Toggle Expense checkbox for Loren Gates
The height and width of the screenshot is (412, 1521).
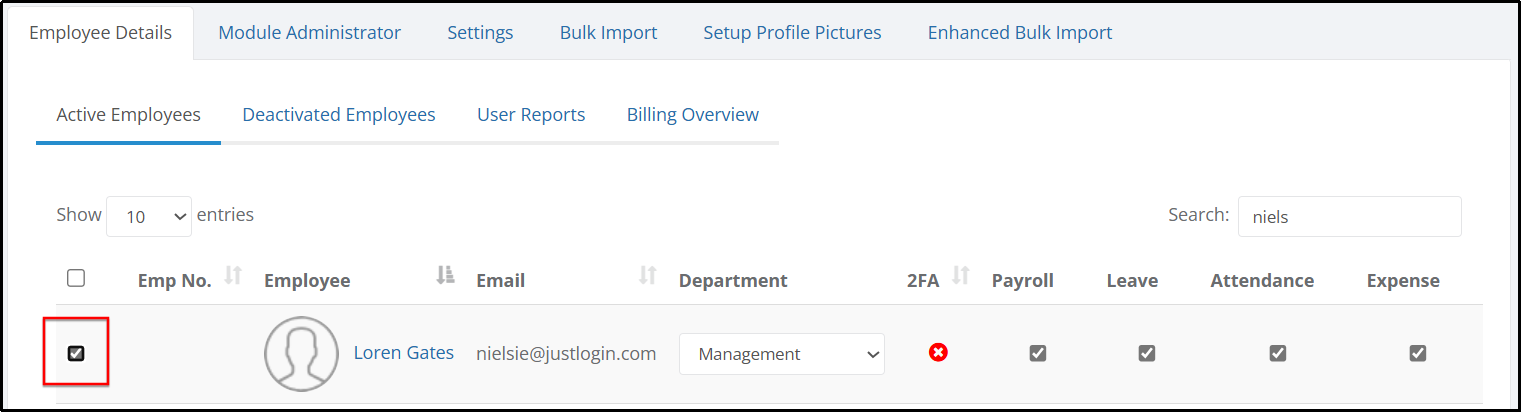tap(1418, 353)
